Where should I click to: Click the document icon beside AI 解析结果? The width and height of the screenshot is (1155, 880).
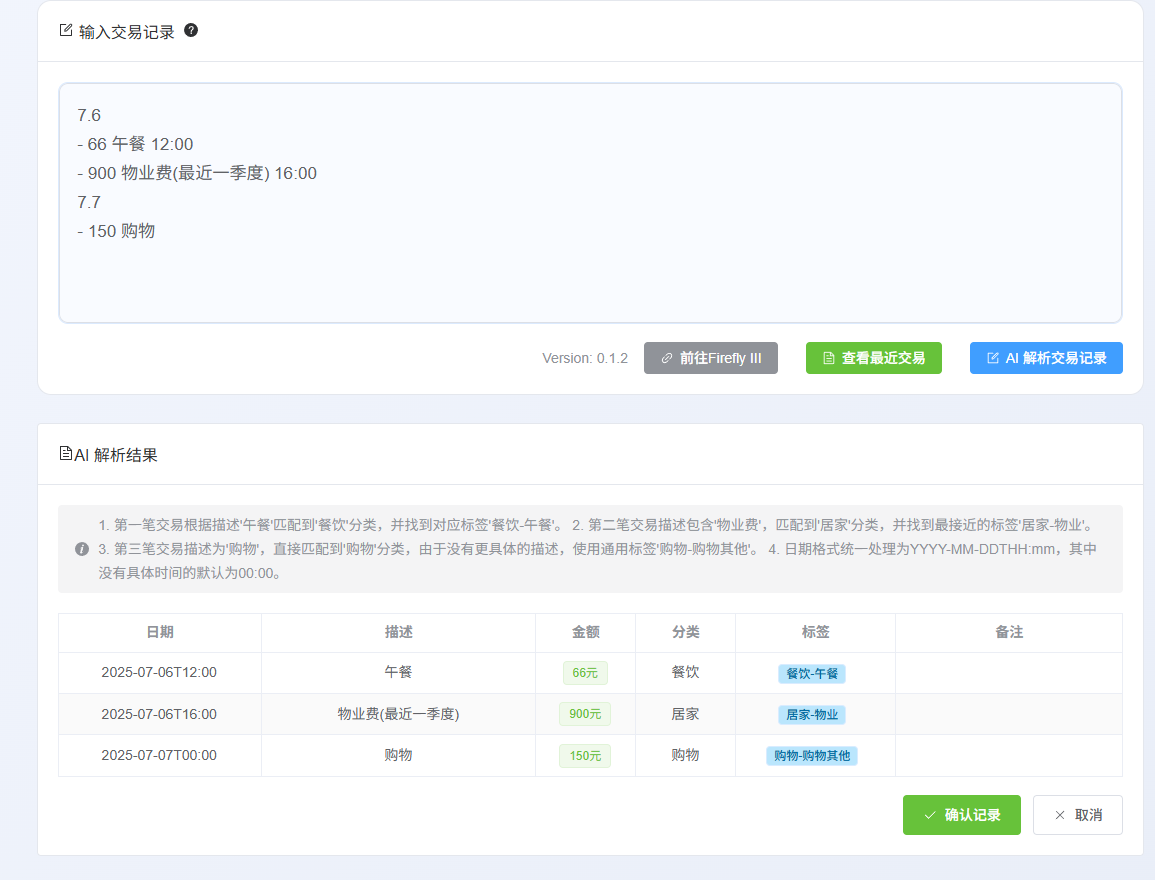click(66, 454)
